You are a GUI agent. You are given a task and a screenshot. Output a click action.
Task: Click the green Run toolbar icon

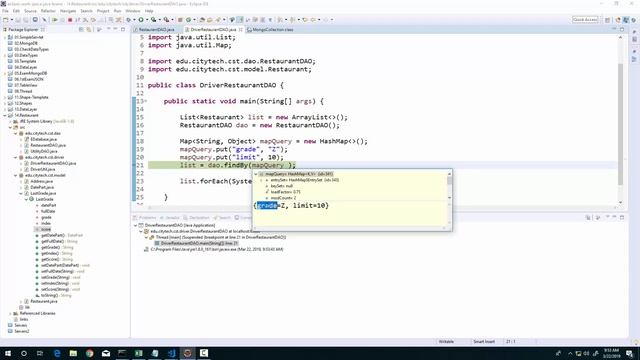141,20
